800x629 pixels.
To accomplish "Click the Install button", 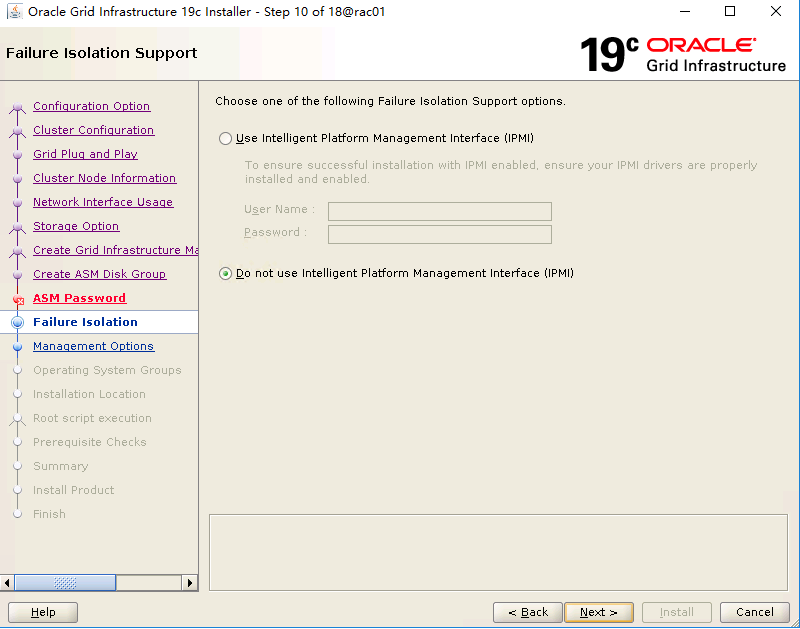I will click(x=677, y=612).
